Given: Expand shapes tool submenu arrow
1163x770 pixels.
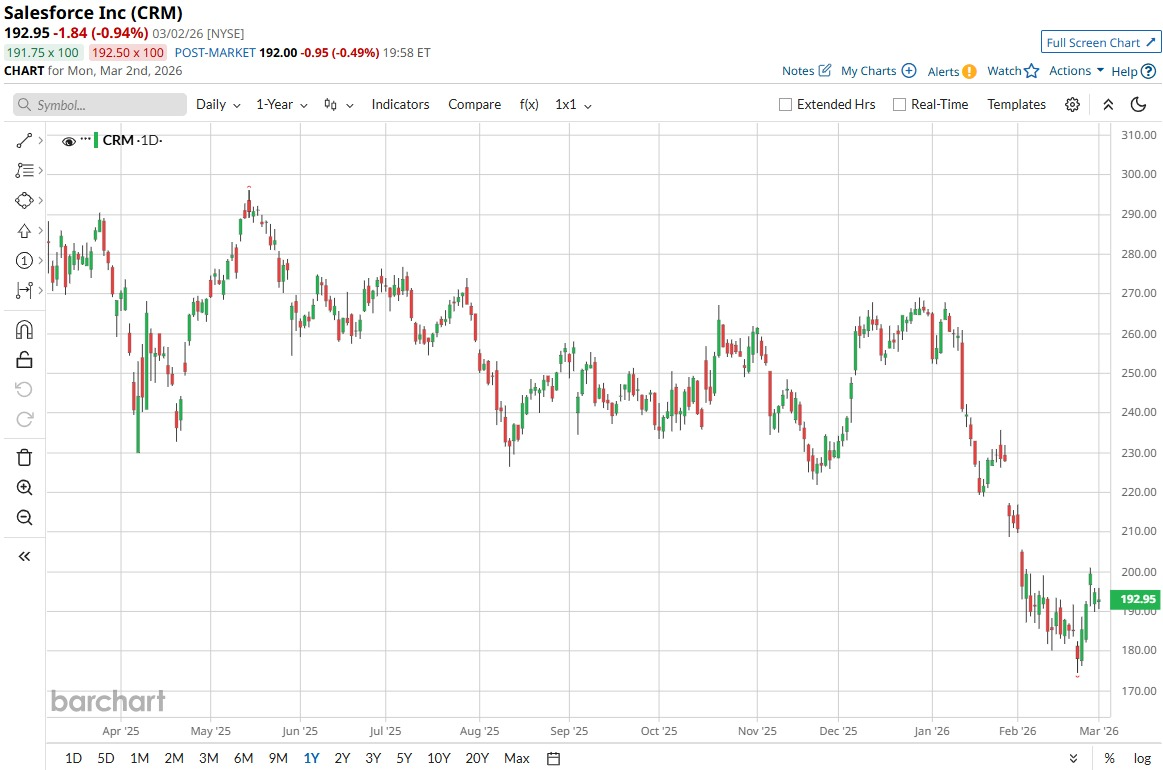Looking at the screenshot, I should 40,200.
